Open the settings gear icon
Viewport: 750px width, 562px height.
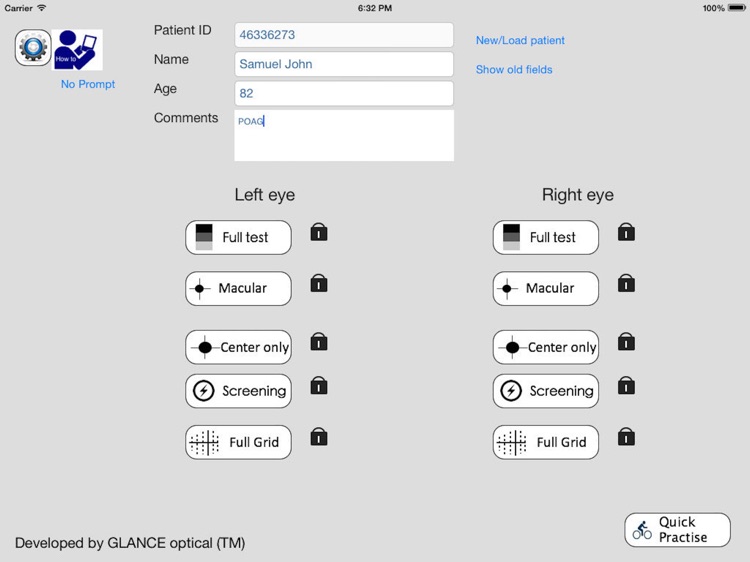pyautogui.click(x=33, y=48)
